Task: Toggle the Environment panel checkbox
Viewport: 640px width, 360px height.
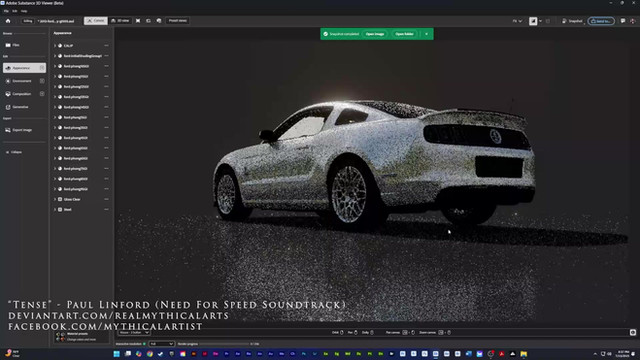Action: [x=42, y=81]
